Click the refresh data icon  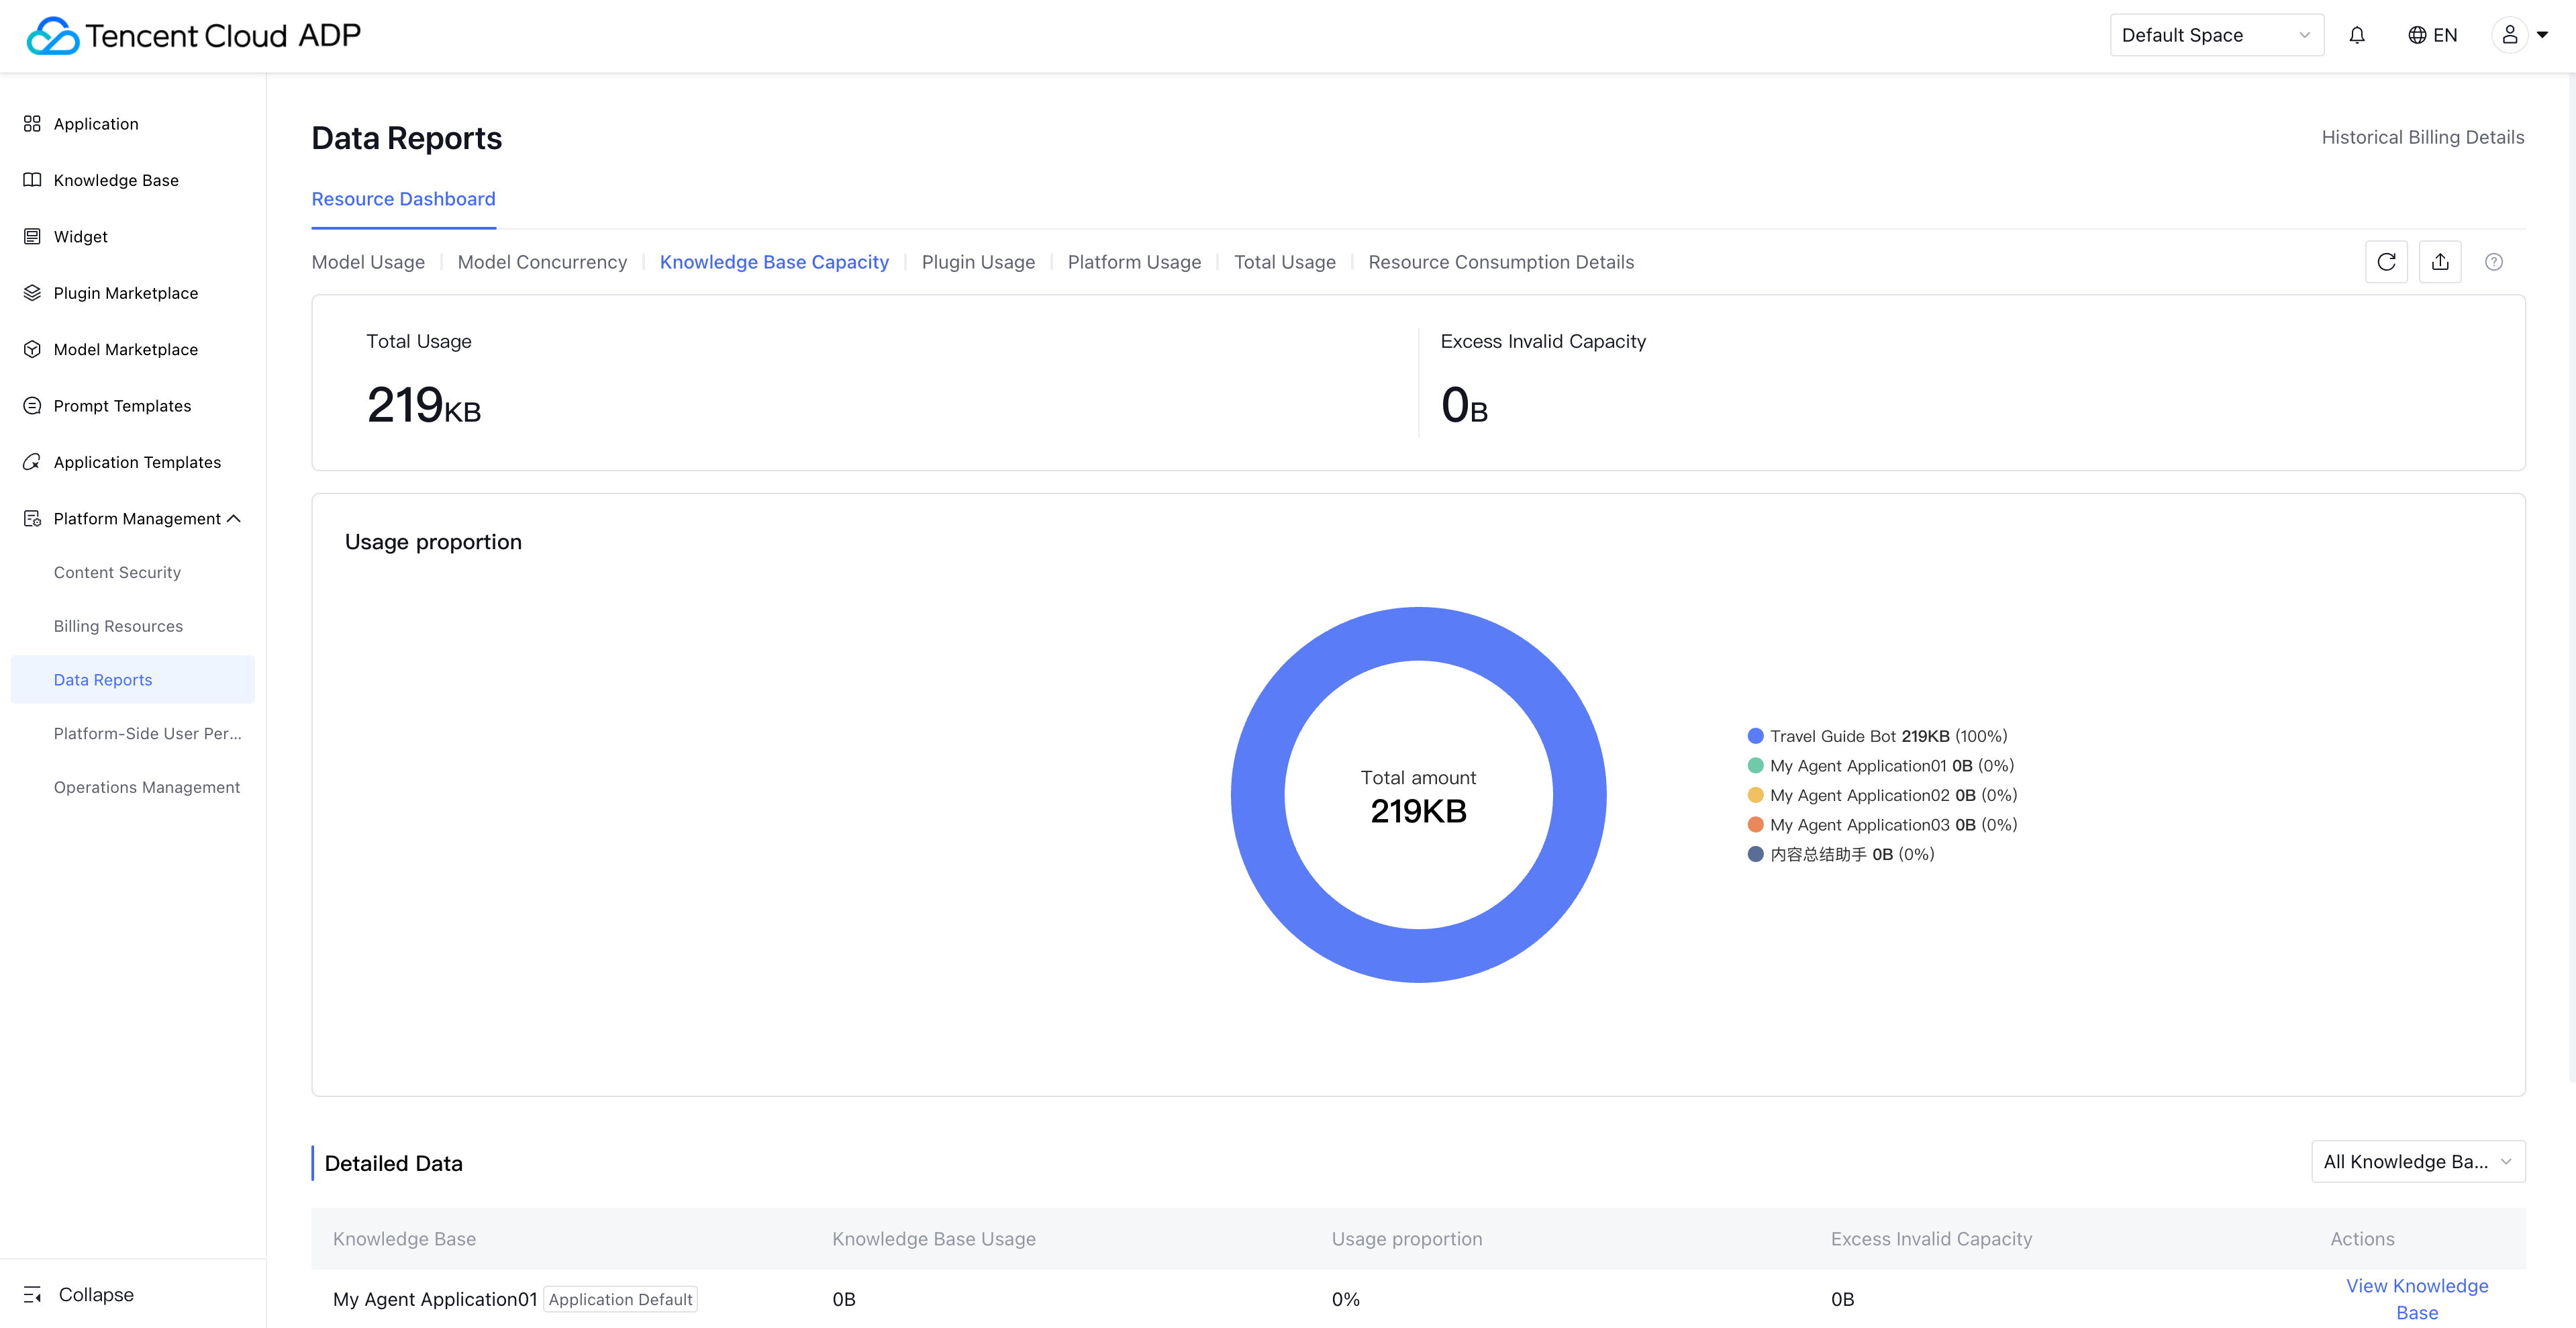tap(2386, 262)
